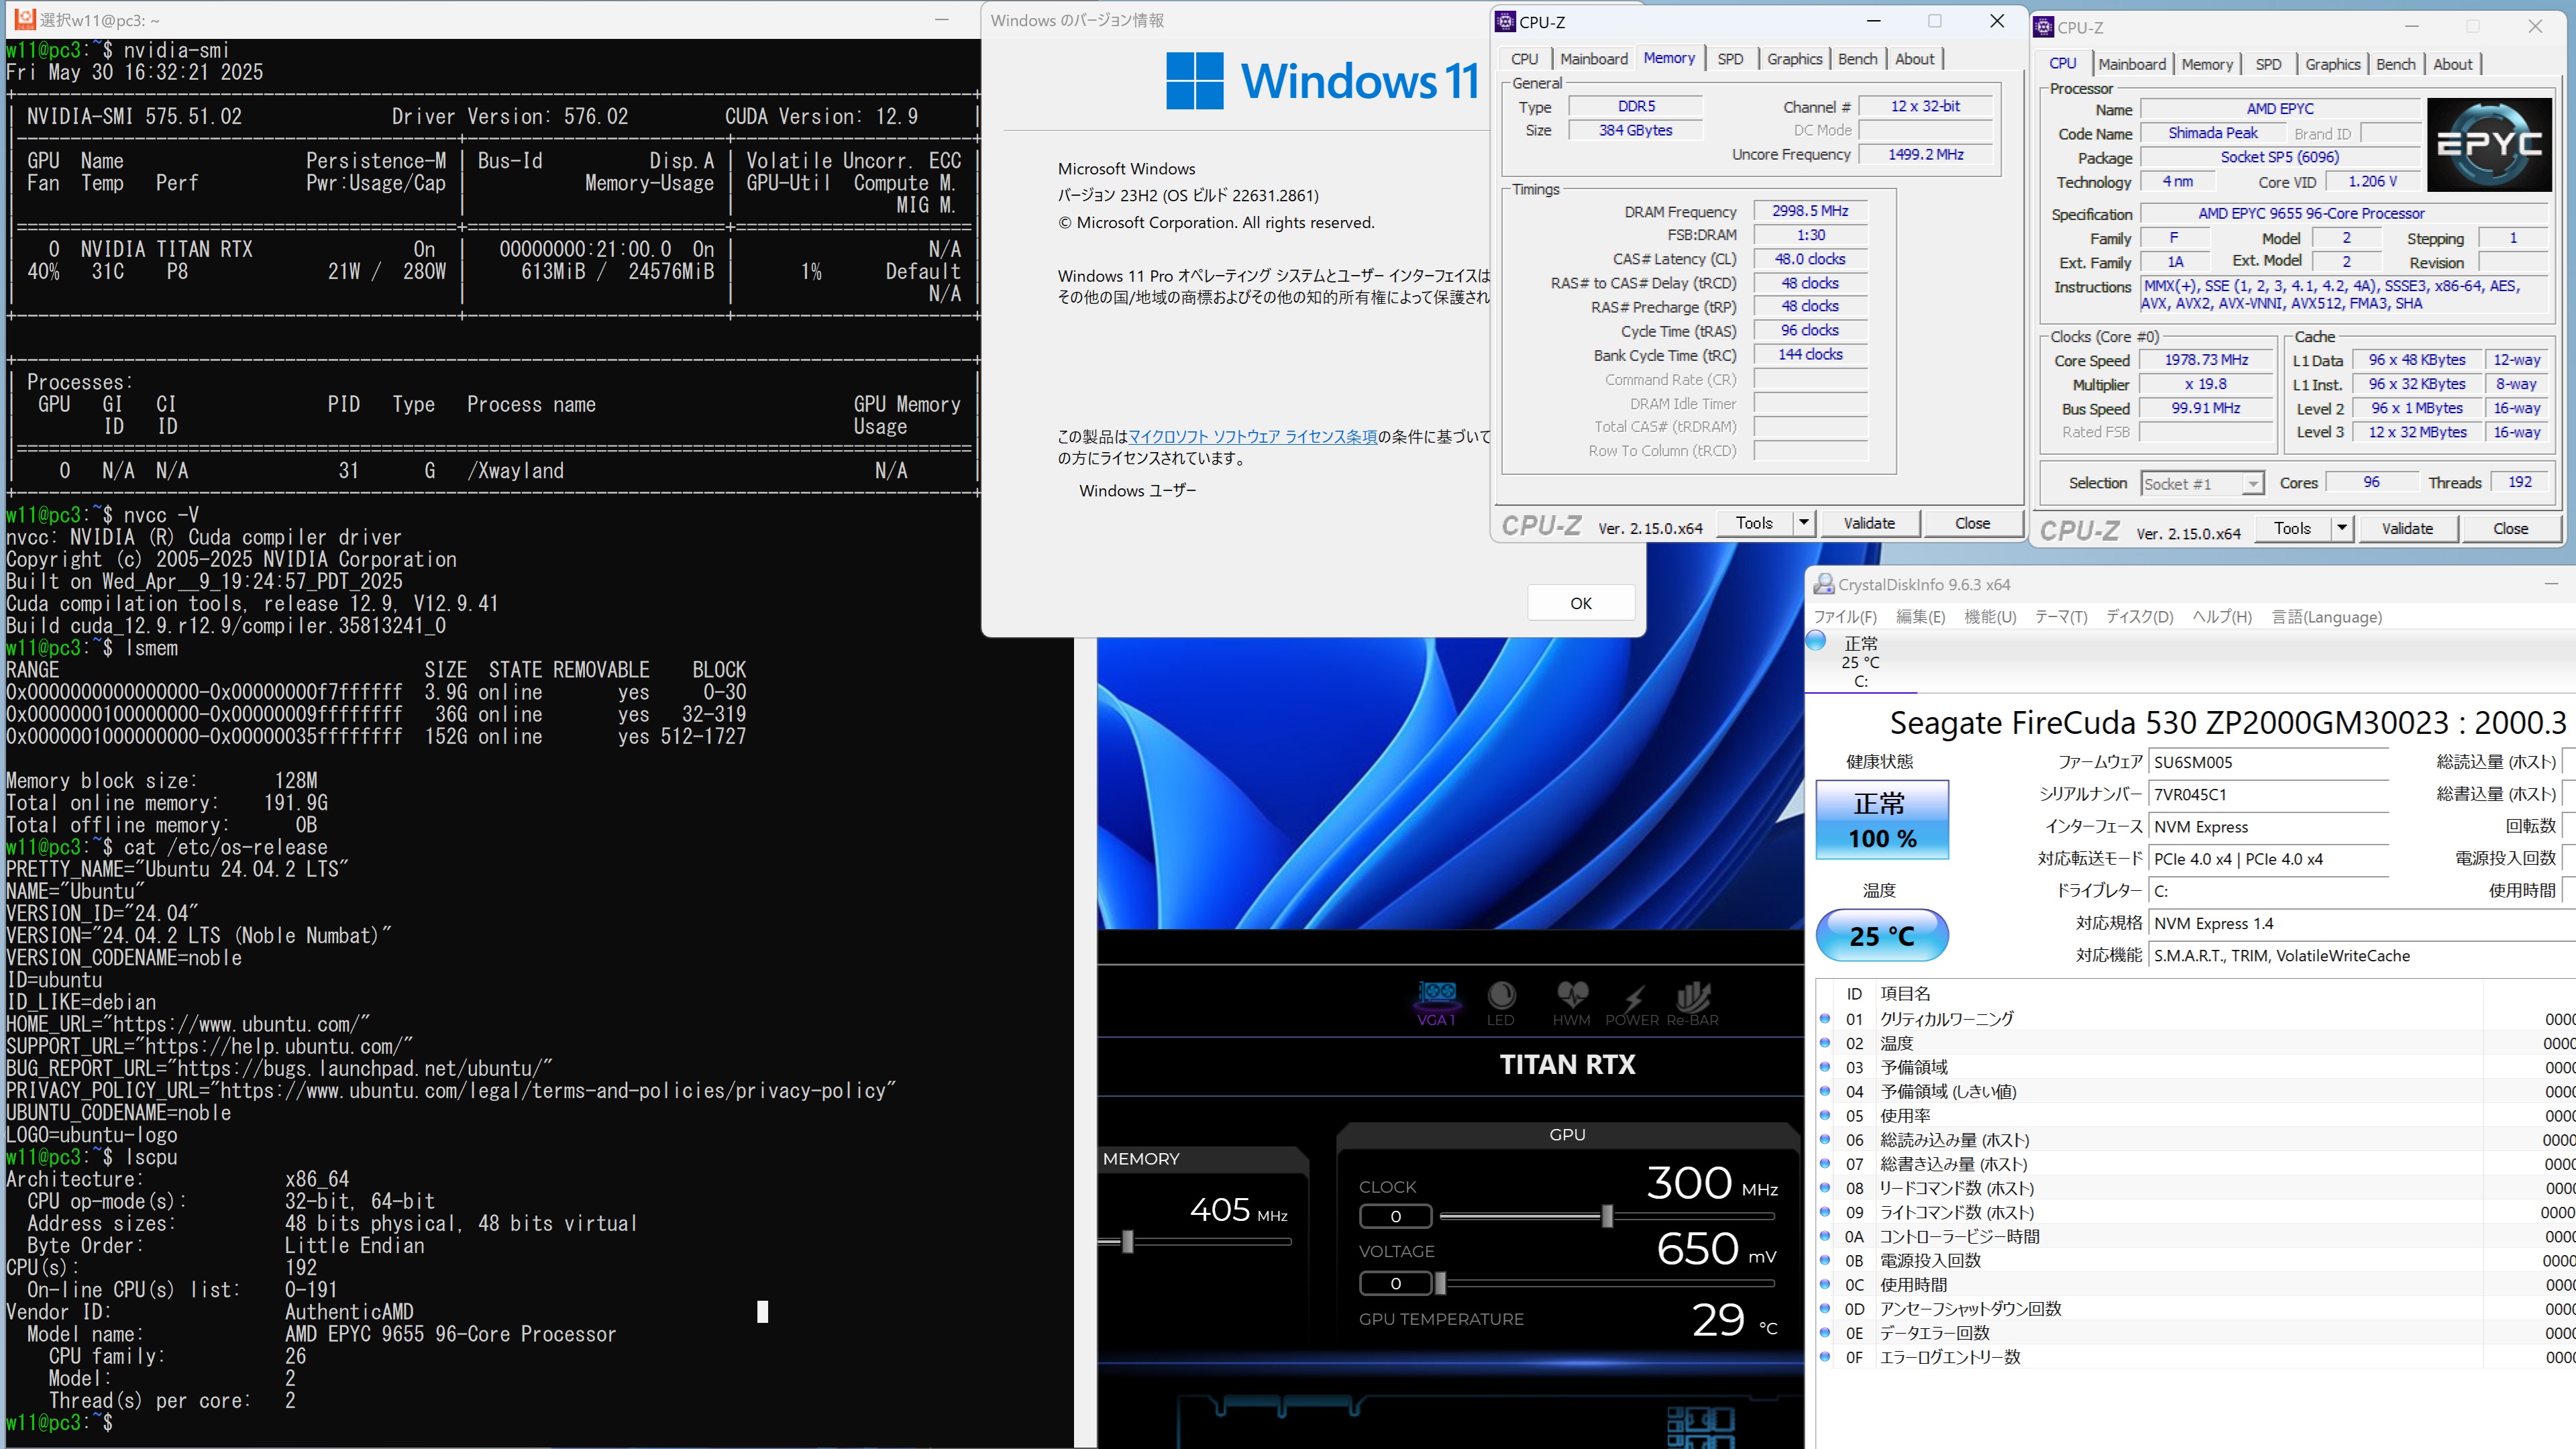Click the CrystalDiskInfo title bar icon
Viewport: 2576px width, 1449px height.
(1824, 584)
